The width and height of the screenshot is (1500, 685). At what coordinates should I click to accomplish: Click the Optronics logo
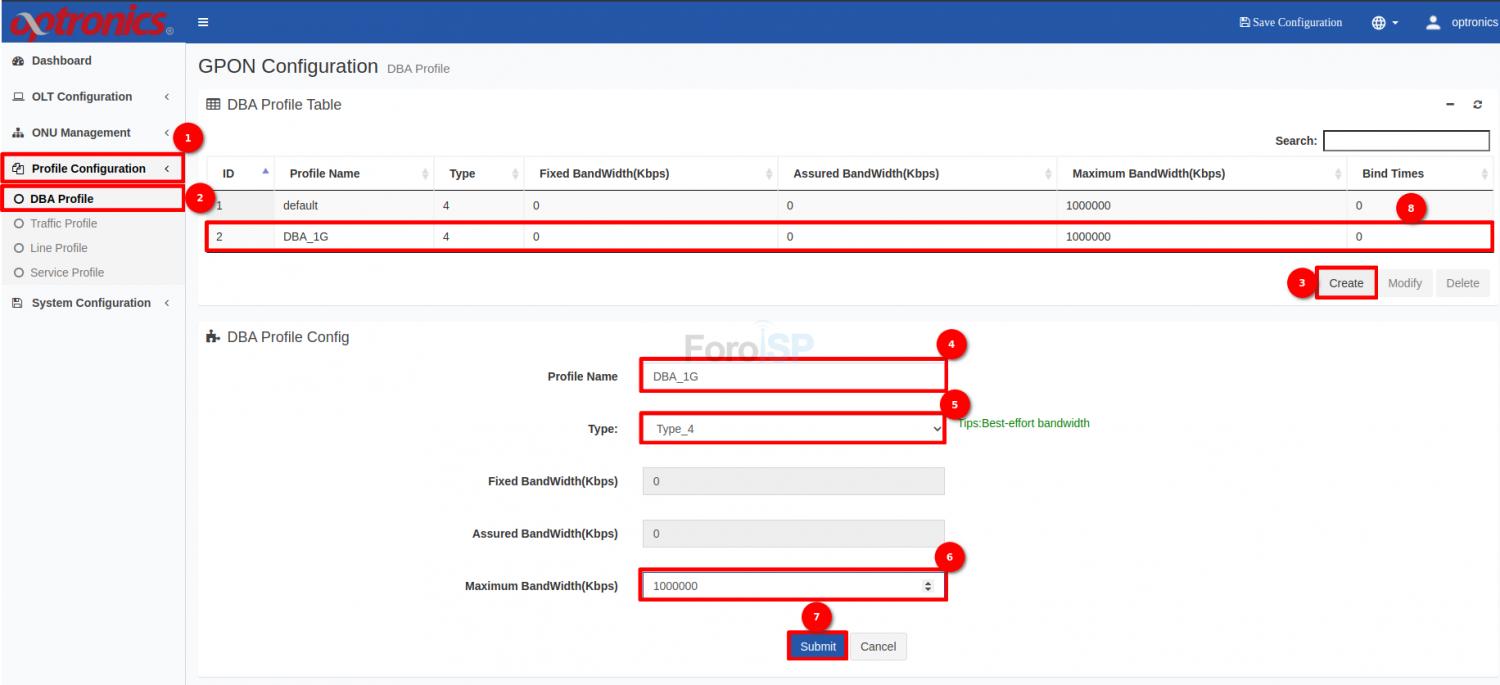tap(90, 21)
